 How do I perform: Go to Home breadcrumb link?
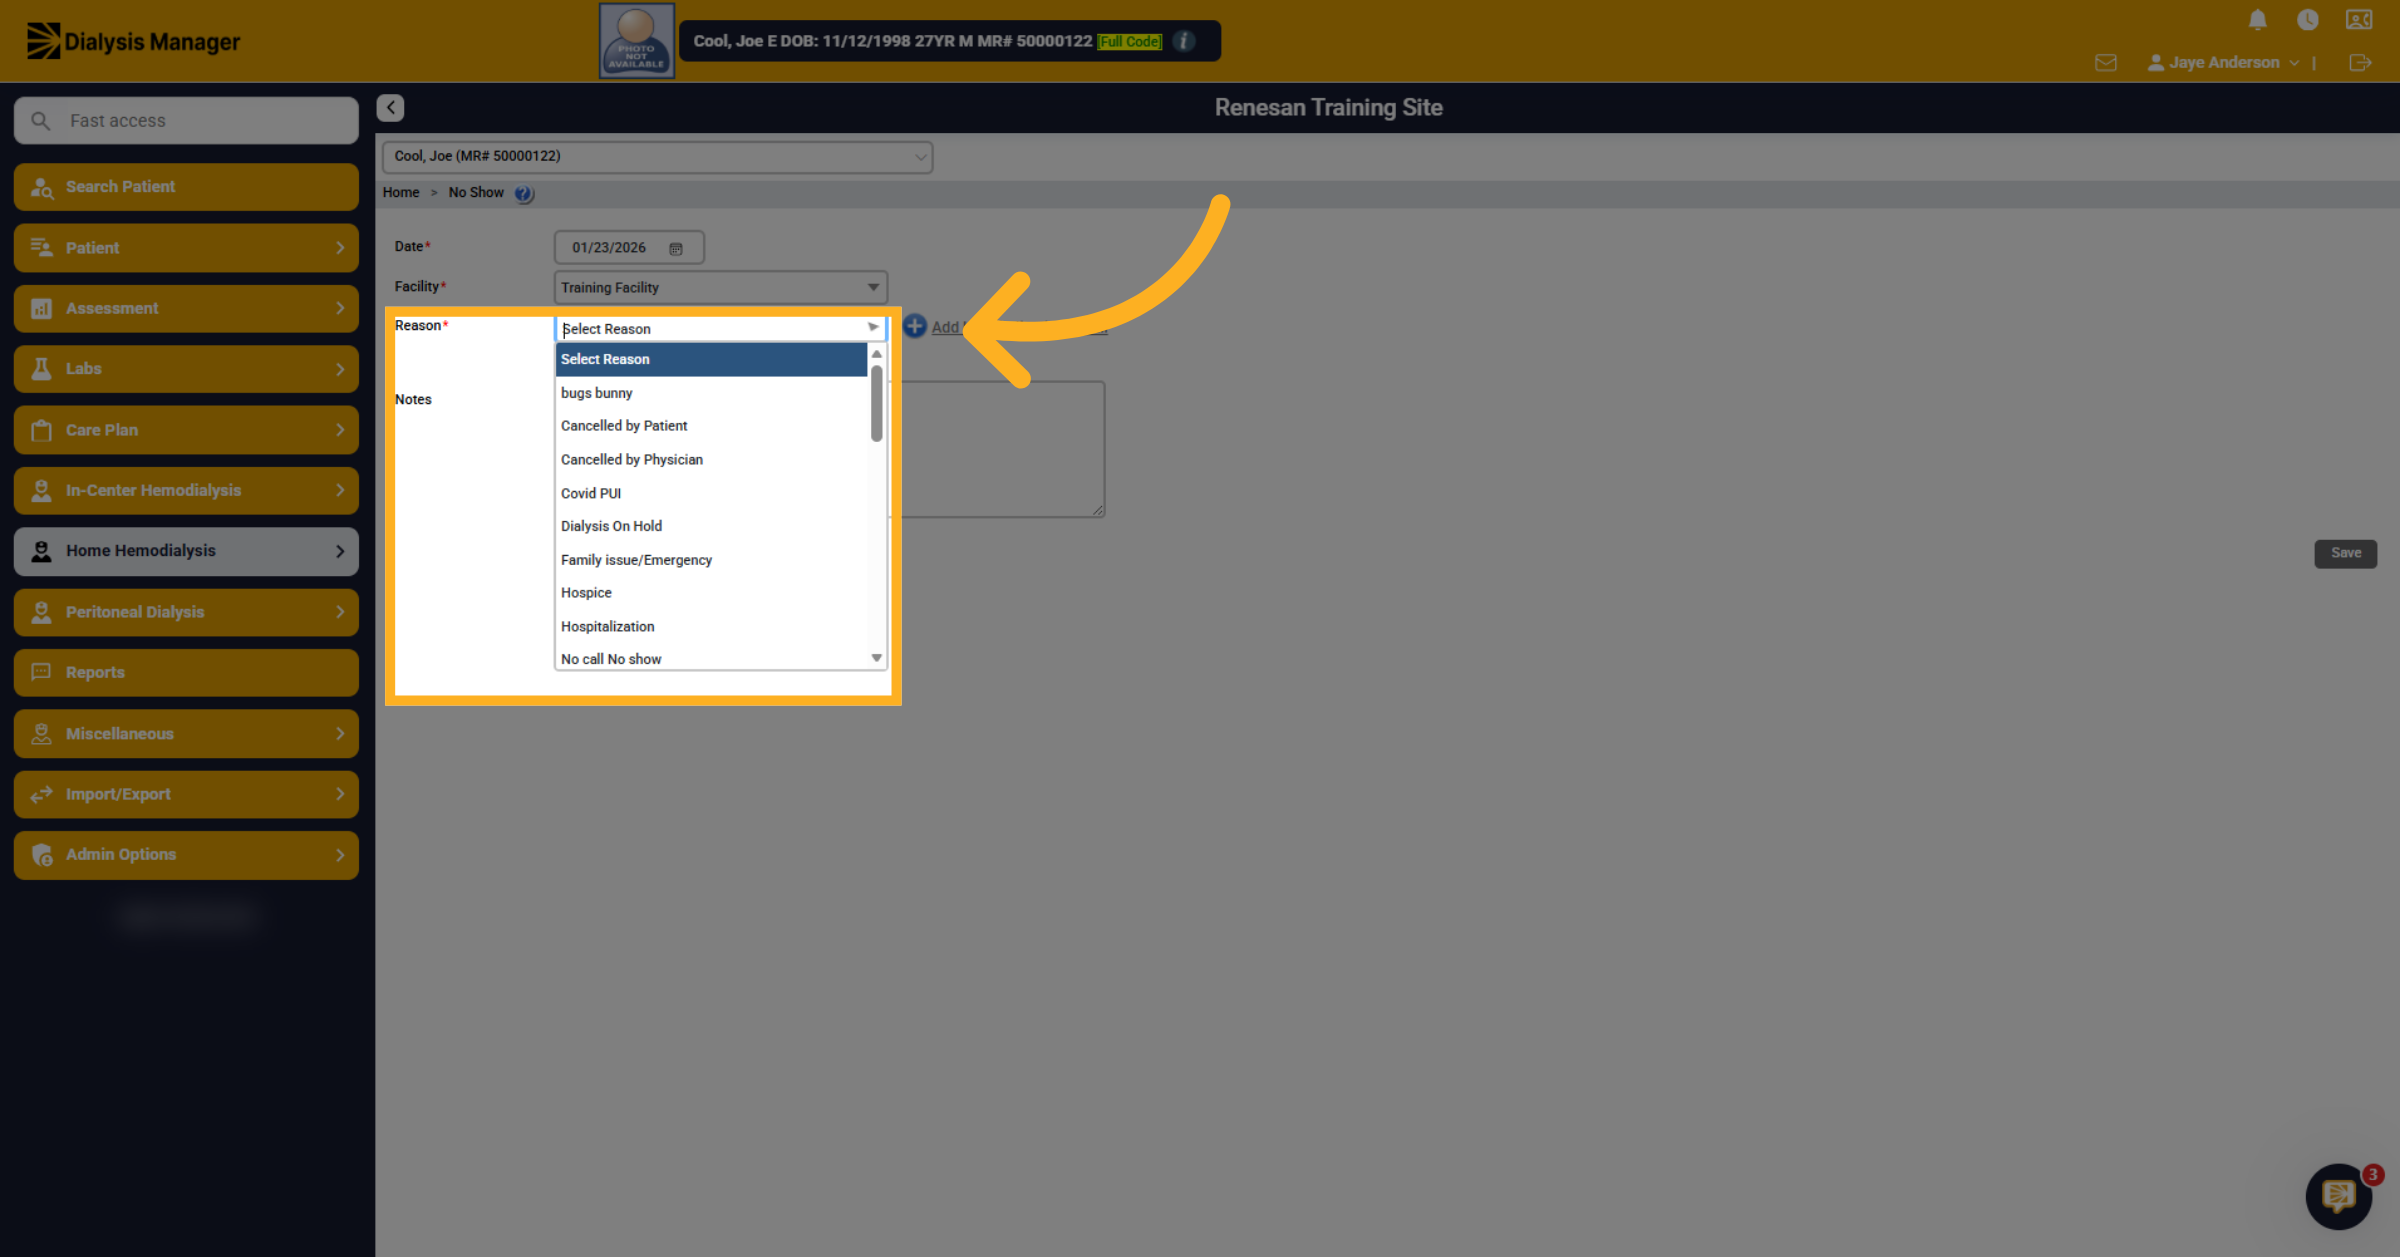401,192
